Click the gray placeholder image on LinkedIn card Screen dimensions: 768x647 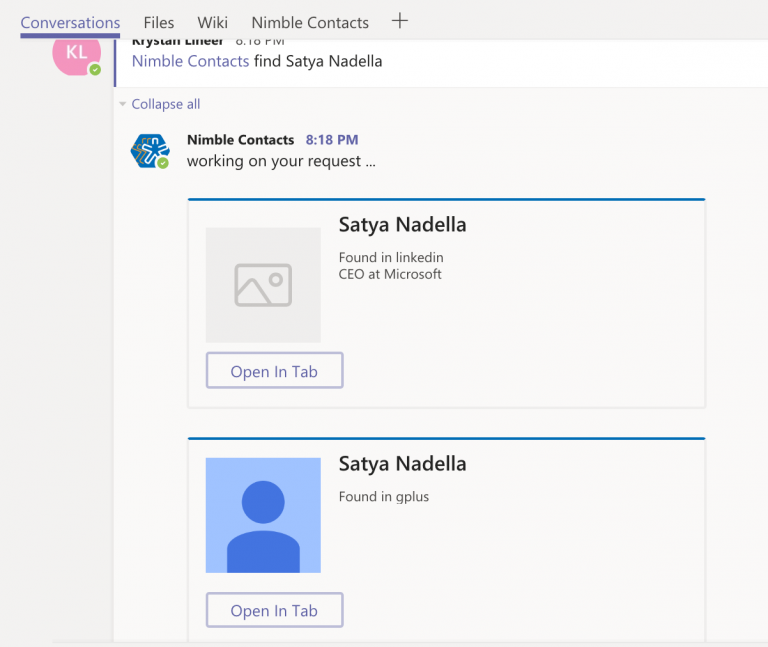[263, 285]
